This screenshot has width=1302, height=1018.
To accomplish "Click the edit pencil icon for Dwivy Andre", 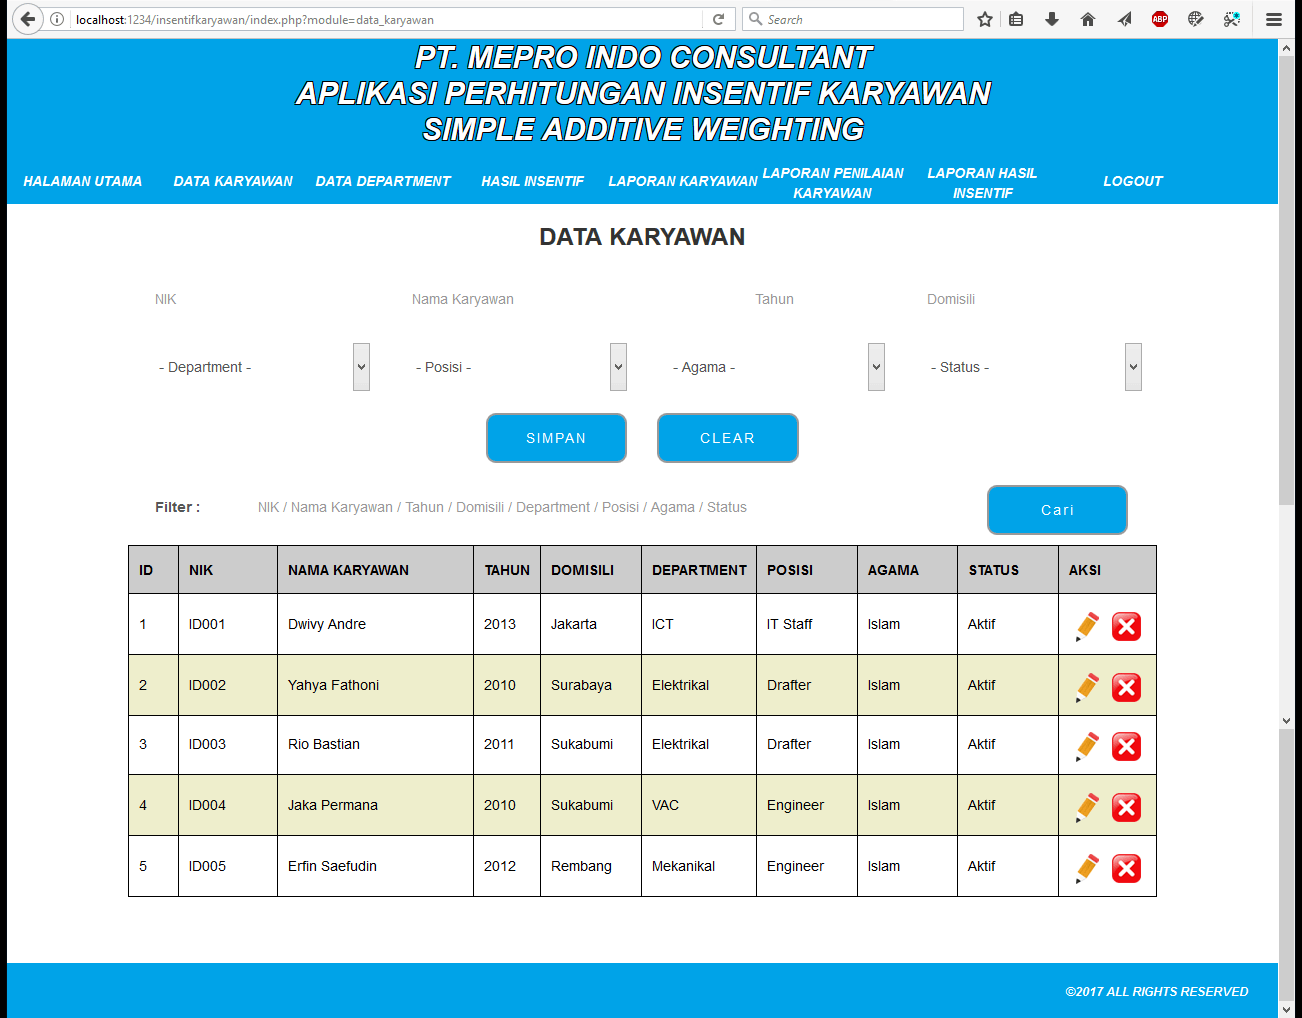I will coord(1087,626).
